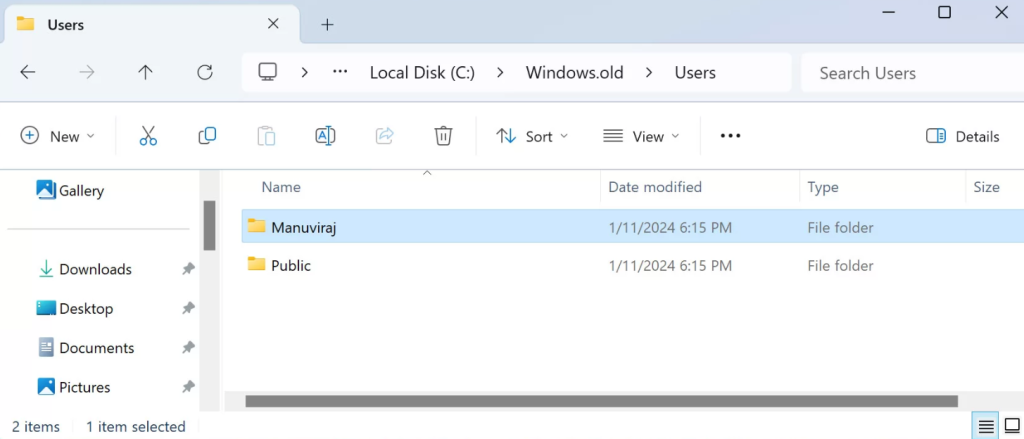Click the horizontal scrollbar in file list

(600, 401)
